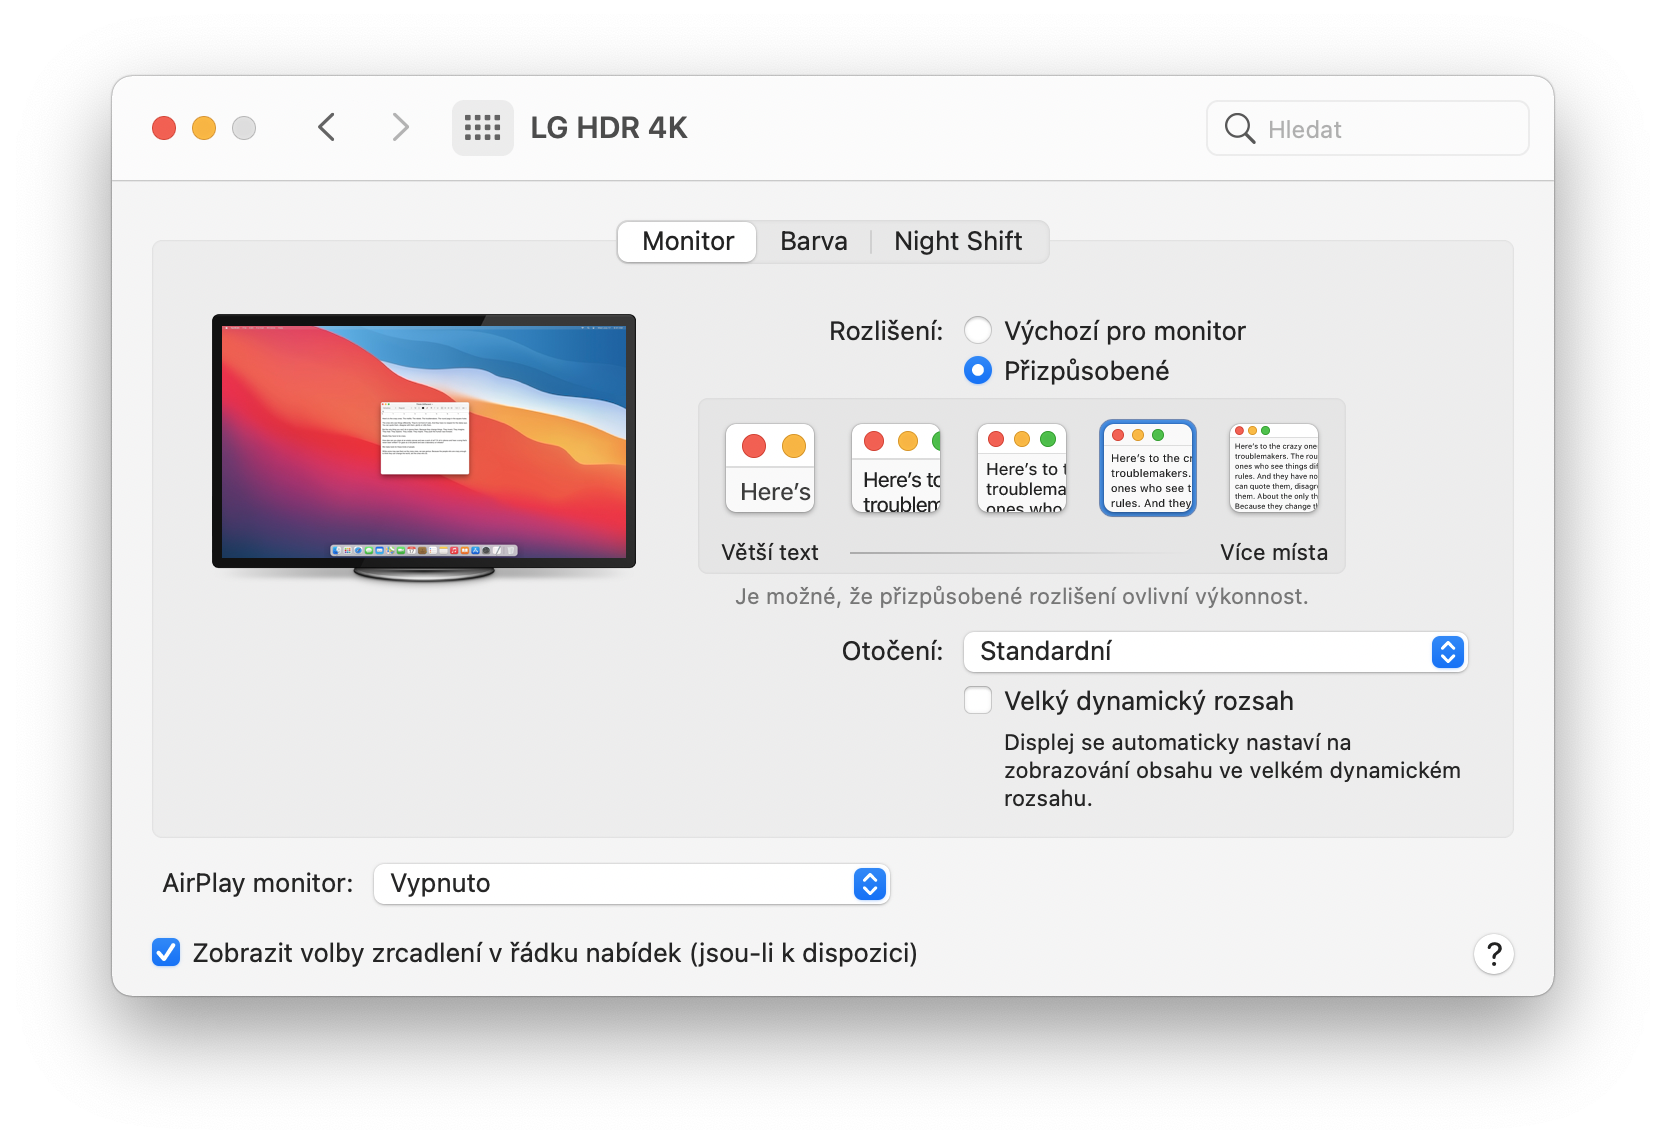
Task: Click the search field labeled Hledat
Action: 1368,128
